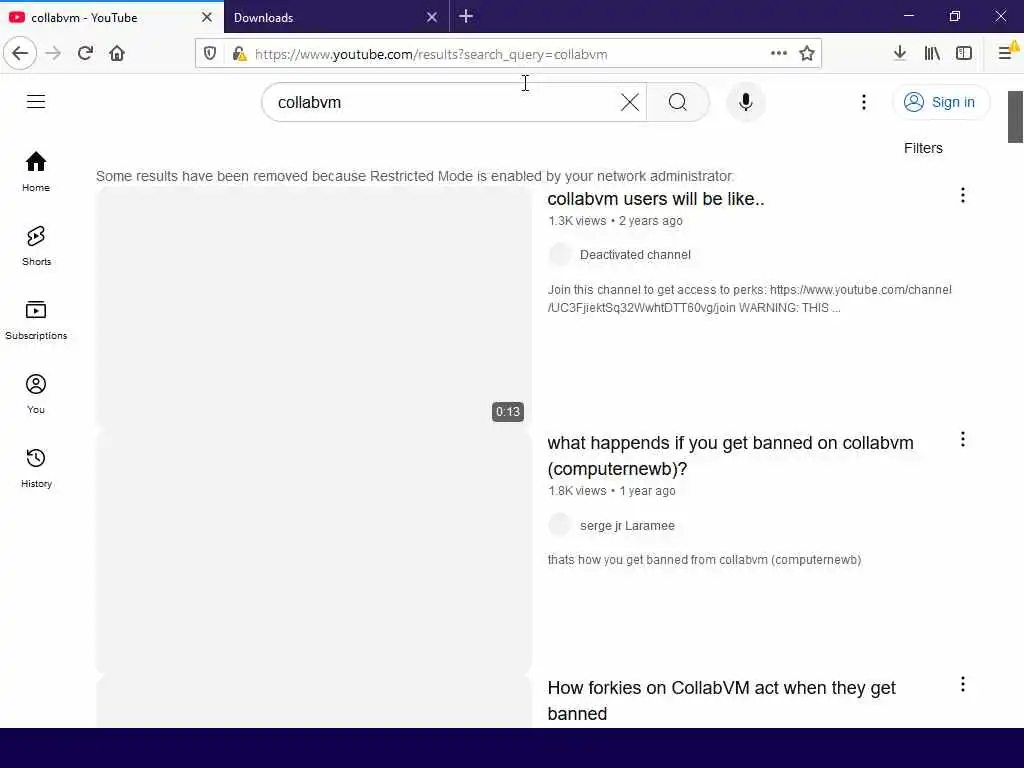Click the Sign in button
This screenshot has height=768, width=1024.
click(x=940, y=102)
